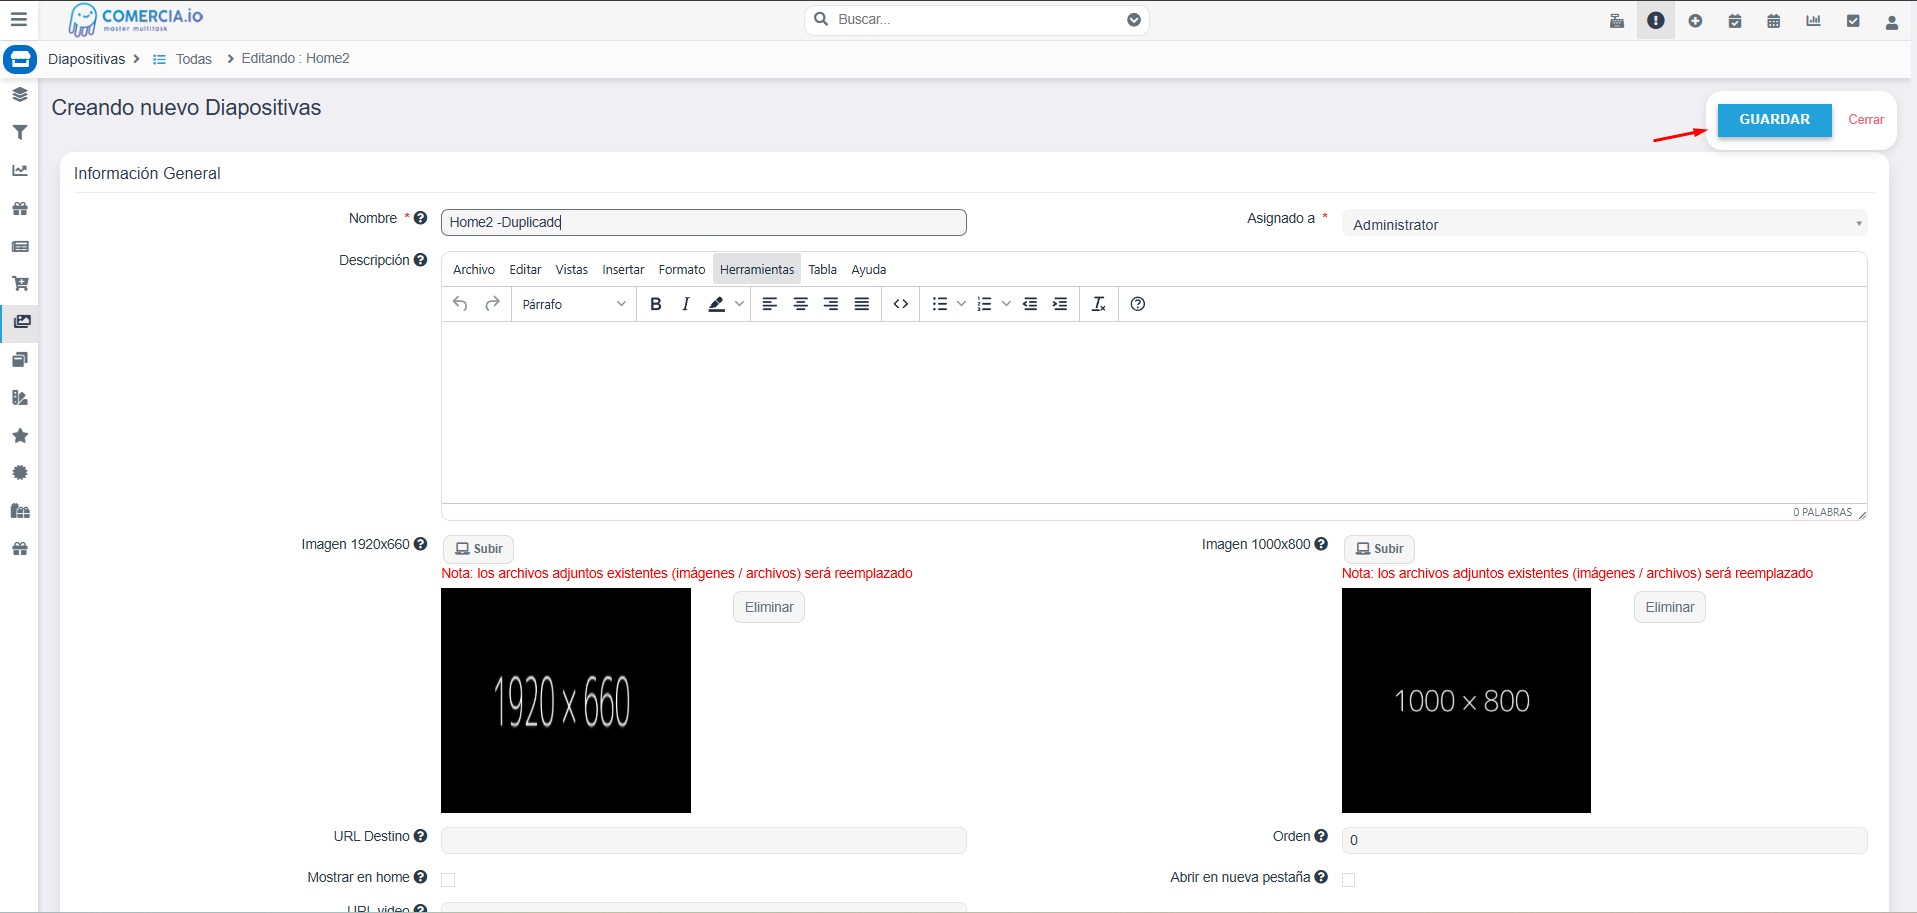This screenshot has height=913, width=1917.
Task: Click the quick create plus circle icon
Action: coord(1695,21)
